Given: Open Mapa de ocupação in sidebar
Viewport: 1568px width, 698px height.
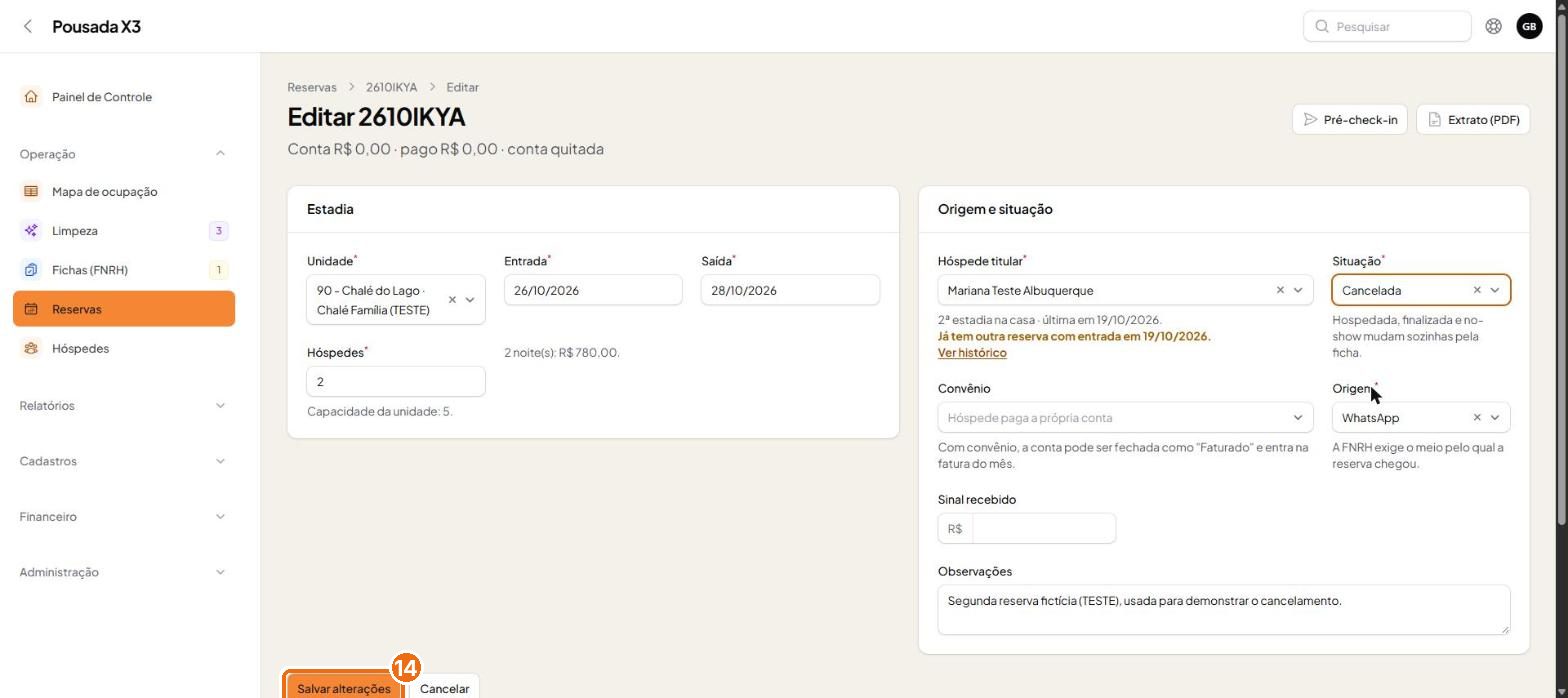Looking at the screenshot, I should (x=124, y=192).
